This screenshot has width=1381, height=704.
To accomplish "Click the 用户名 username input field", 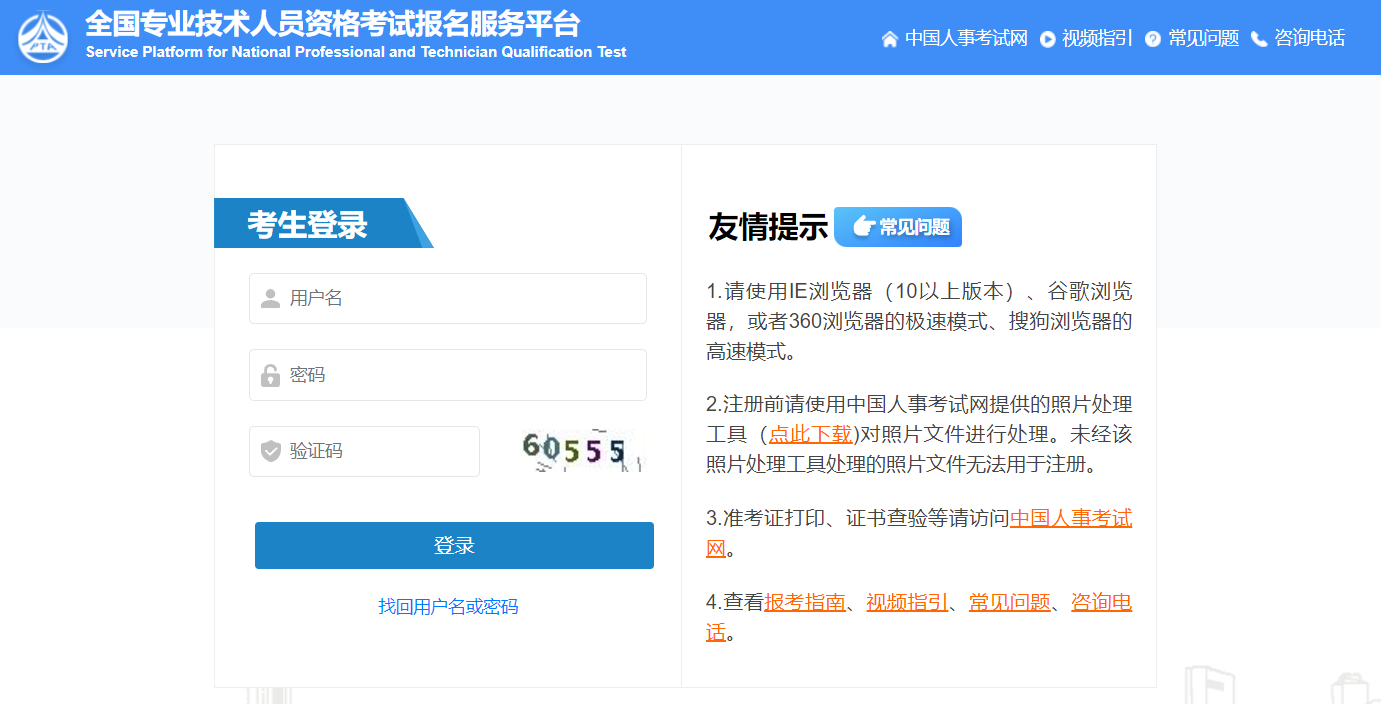I will click(x=450, y=298).
